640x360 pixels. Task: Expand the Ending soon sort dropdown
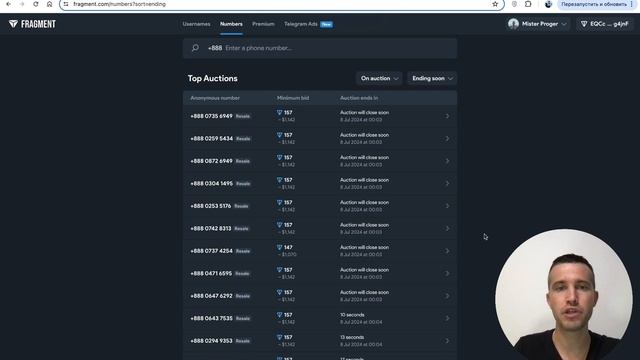[x=432, y=78]
